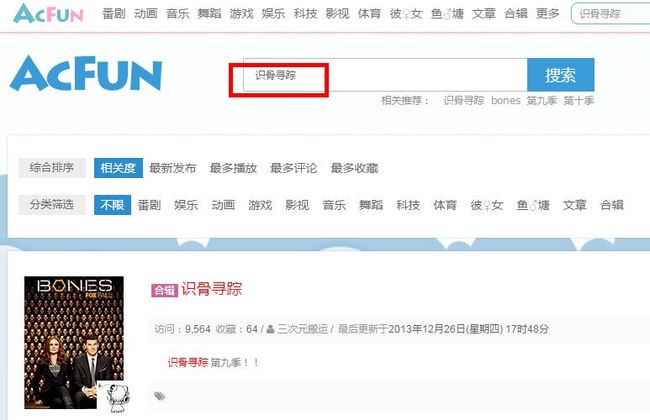Click the blue 搜索 button
The image size is (650, 420).
(x=560, y=75)
